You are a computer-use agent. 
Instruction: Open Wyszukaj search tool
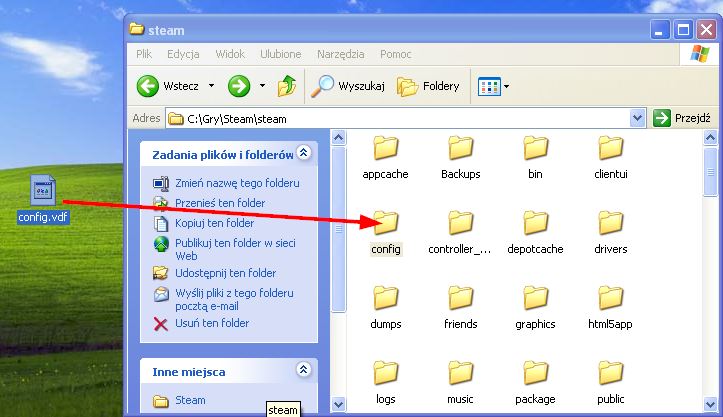[348, 86]
